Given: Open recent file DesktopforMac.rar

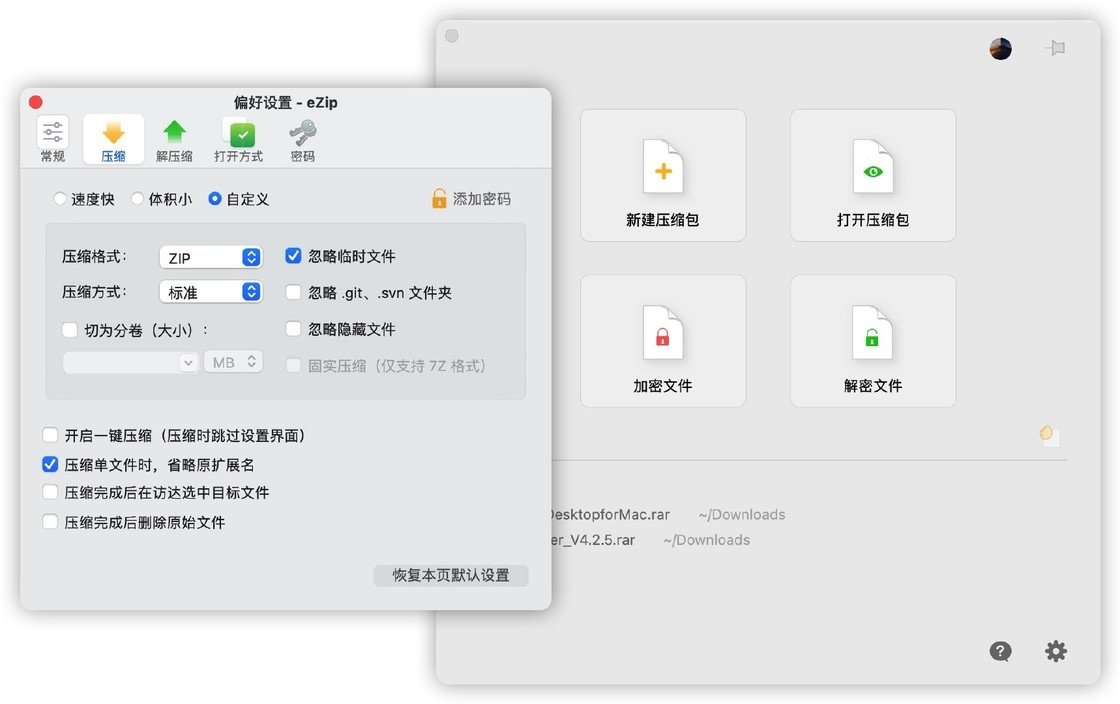Looking at the screenshot, I should click(x=611, y=514).
